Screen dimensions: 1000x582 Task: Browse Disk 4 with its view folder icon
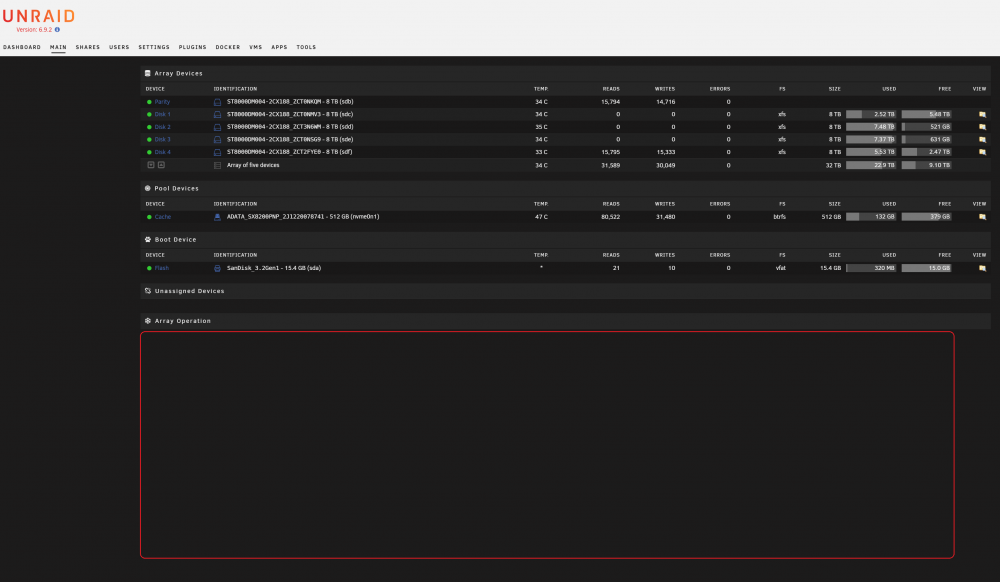pos(982,152)
